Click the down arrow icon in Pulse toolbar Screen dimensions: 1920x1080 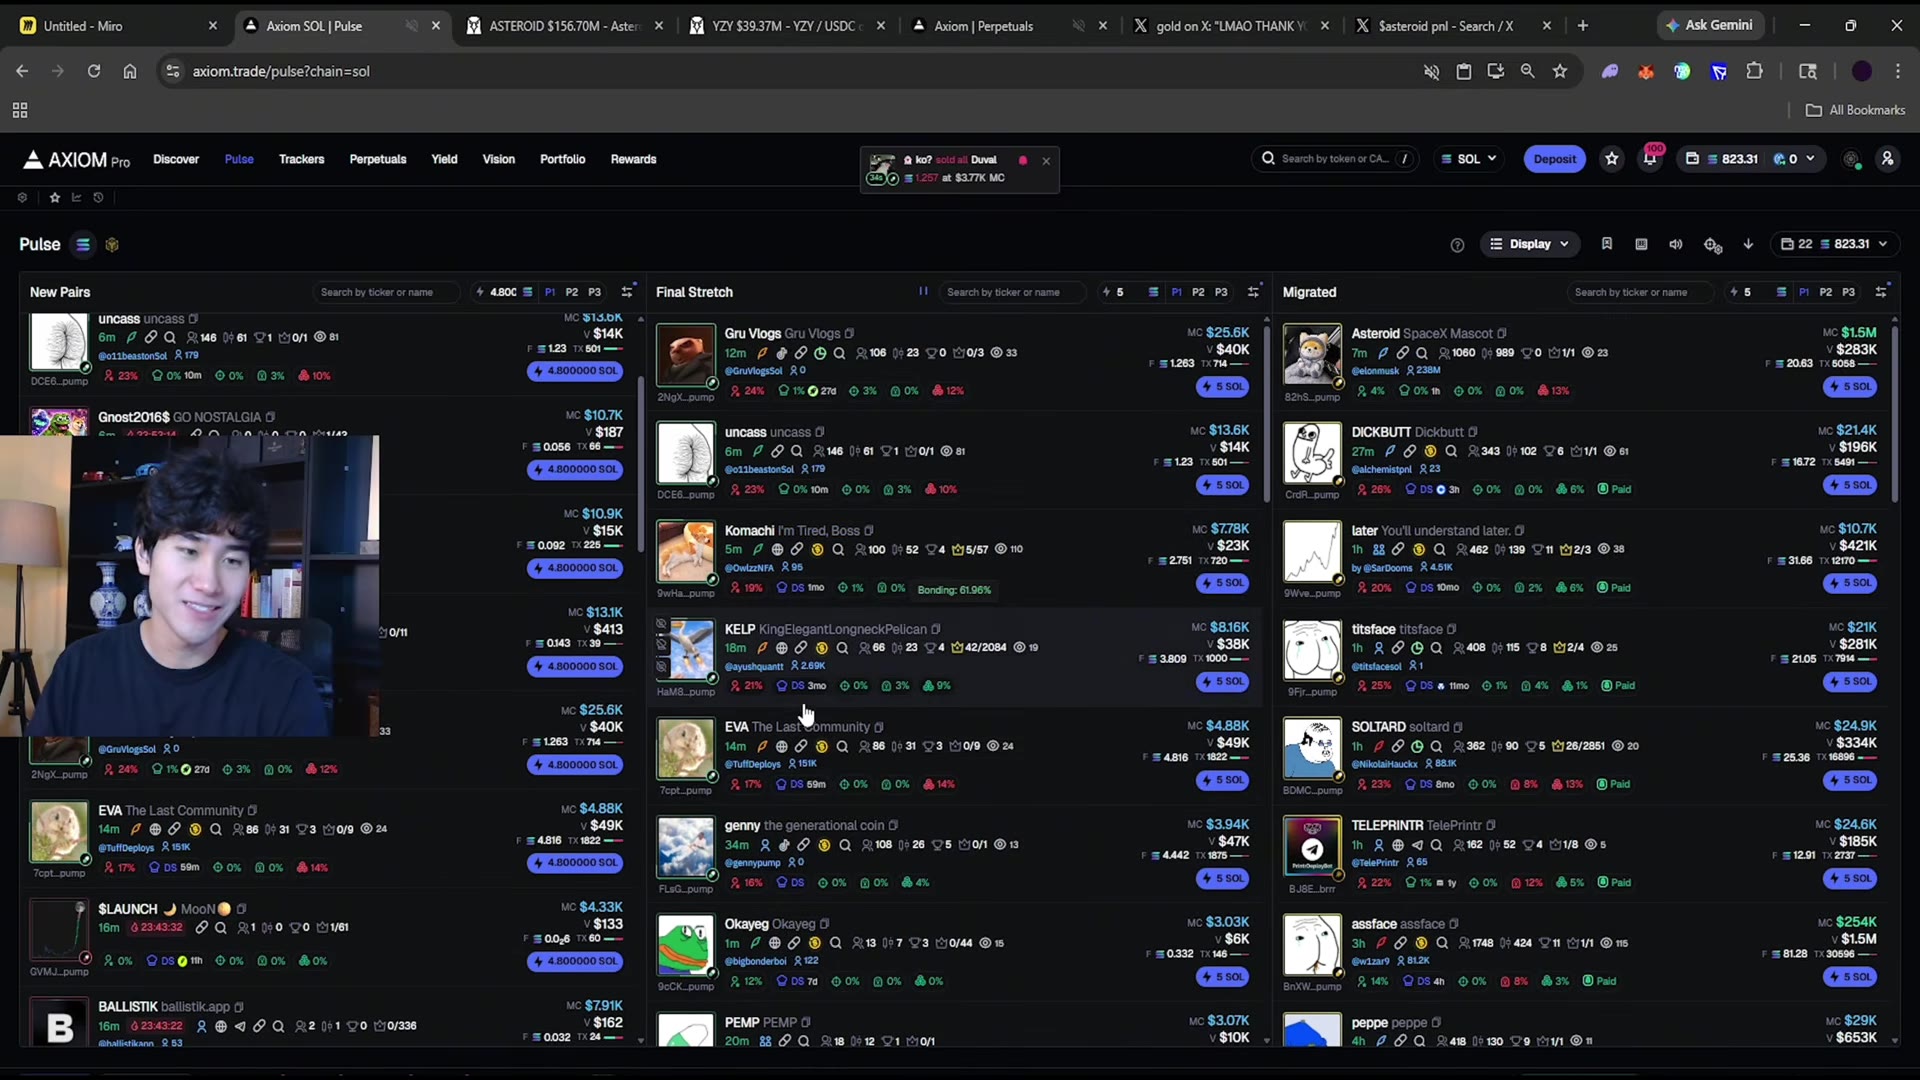pos(1748,244)
